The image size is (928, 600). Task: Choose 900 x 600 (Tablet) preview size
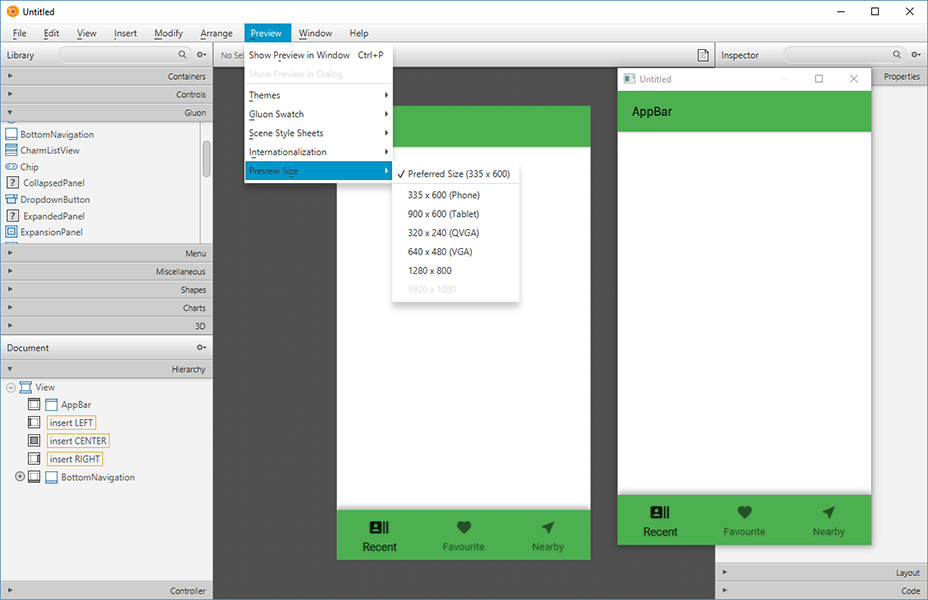click(x=455, y=214)
